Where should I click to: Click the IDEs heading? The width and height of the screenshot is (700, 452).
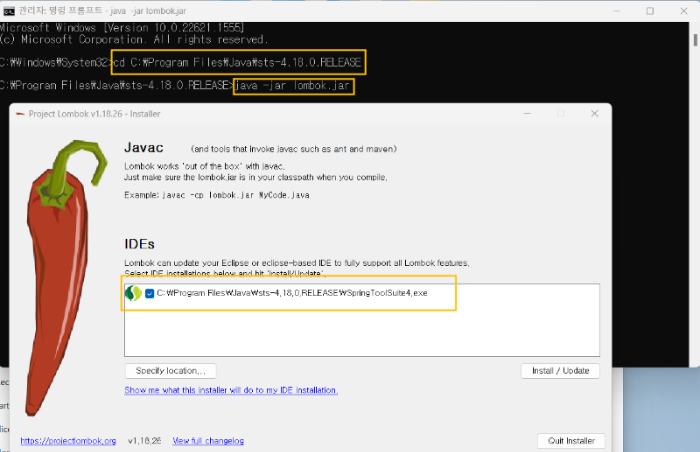click(139, 244)
